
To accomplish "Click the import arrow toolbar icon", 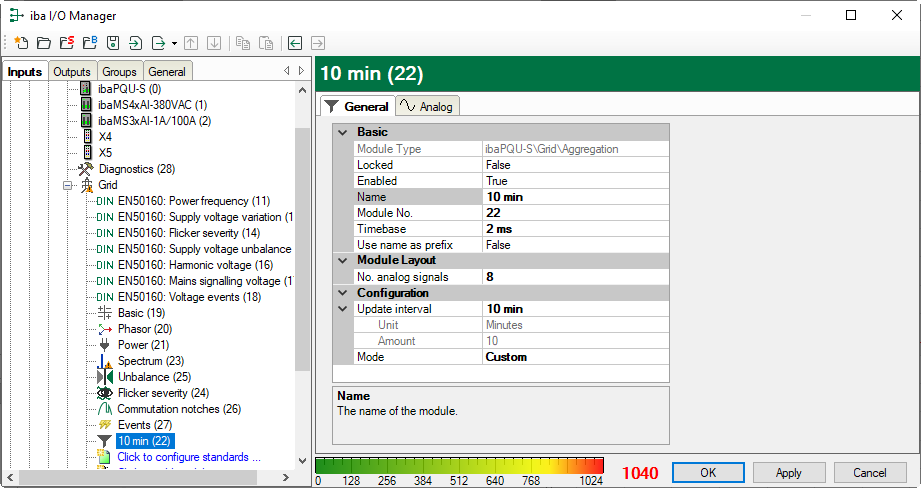I will coord(135,43).
